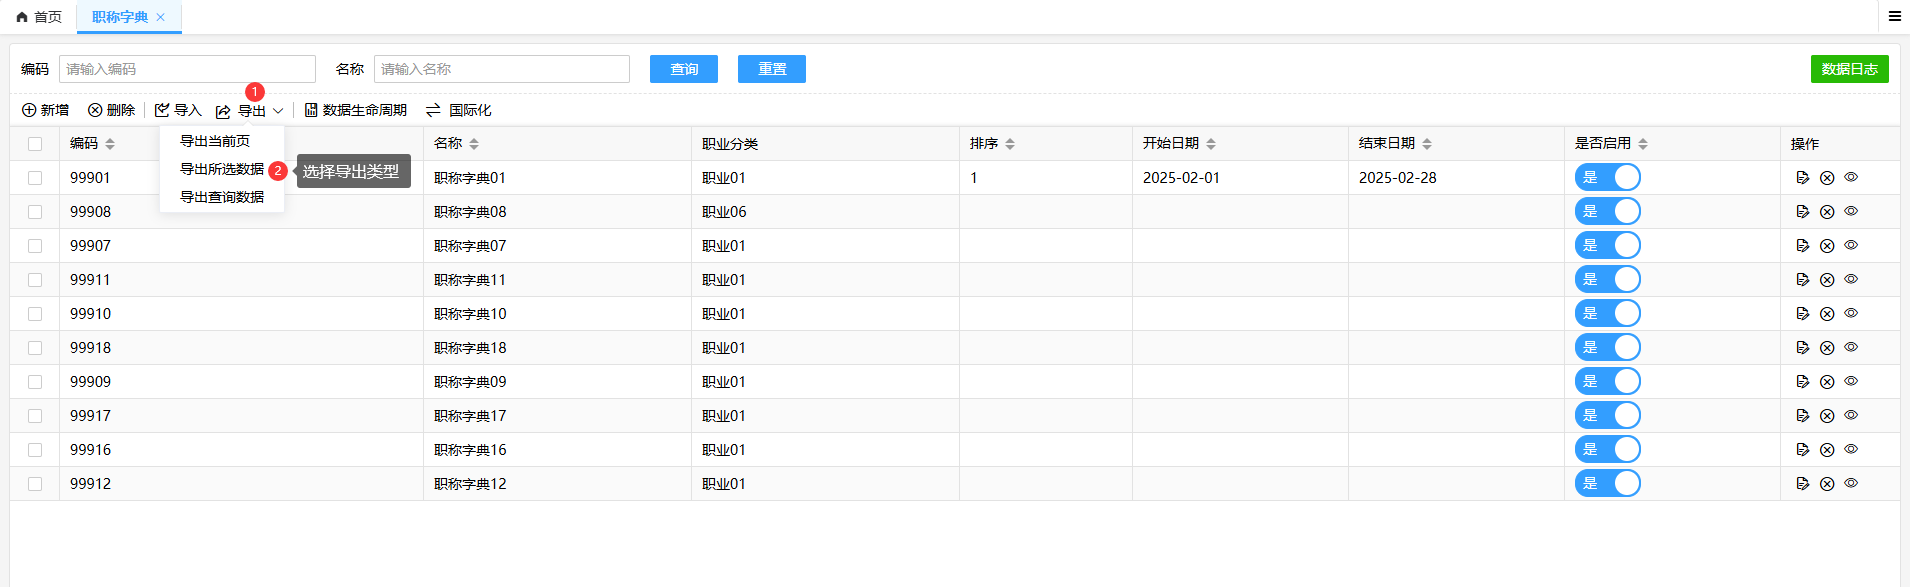The image size is (1910, 587).
Task: Open the 导入 import function
Action: pyautogui.click(x=178, y=110)
